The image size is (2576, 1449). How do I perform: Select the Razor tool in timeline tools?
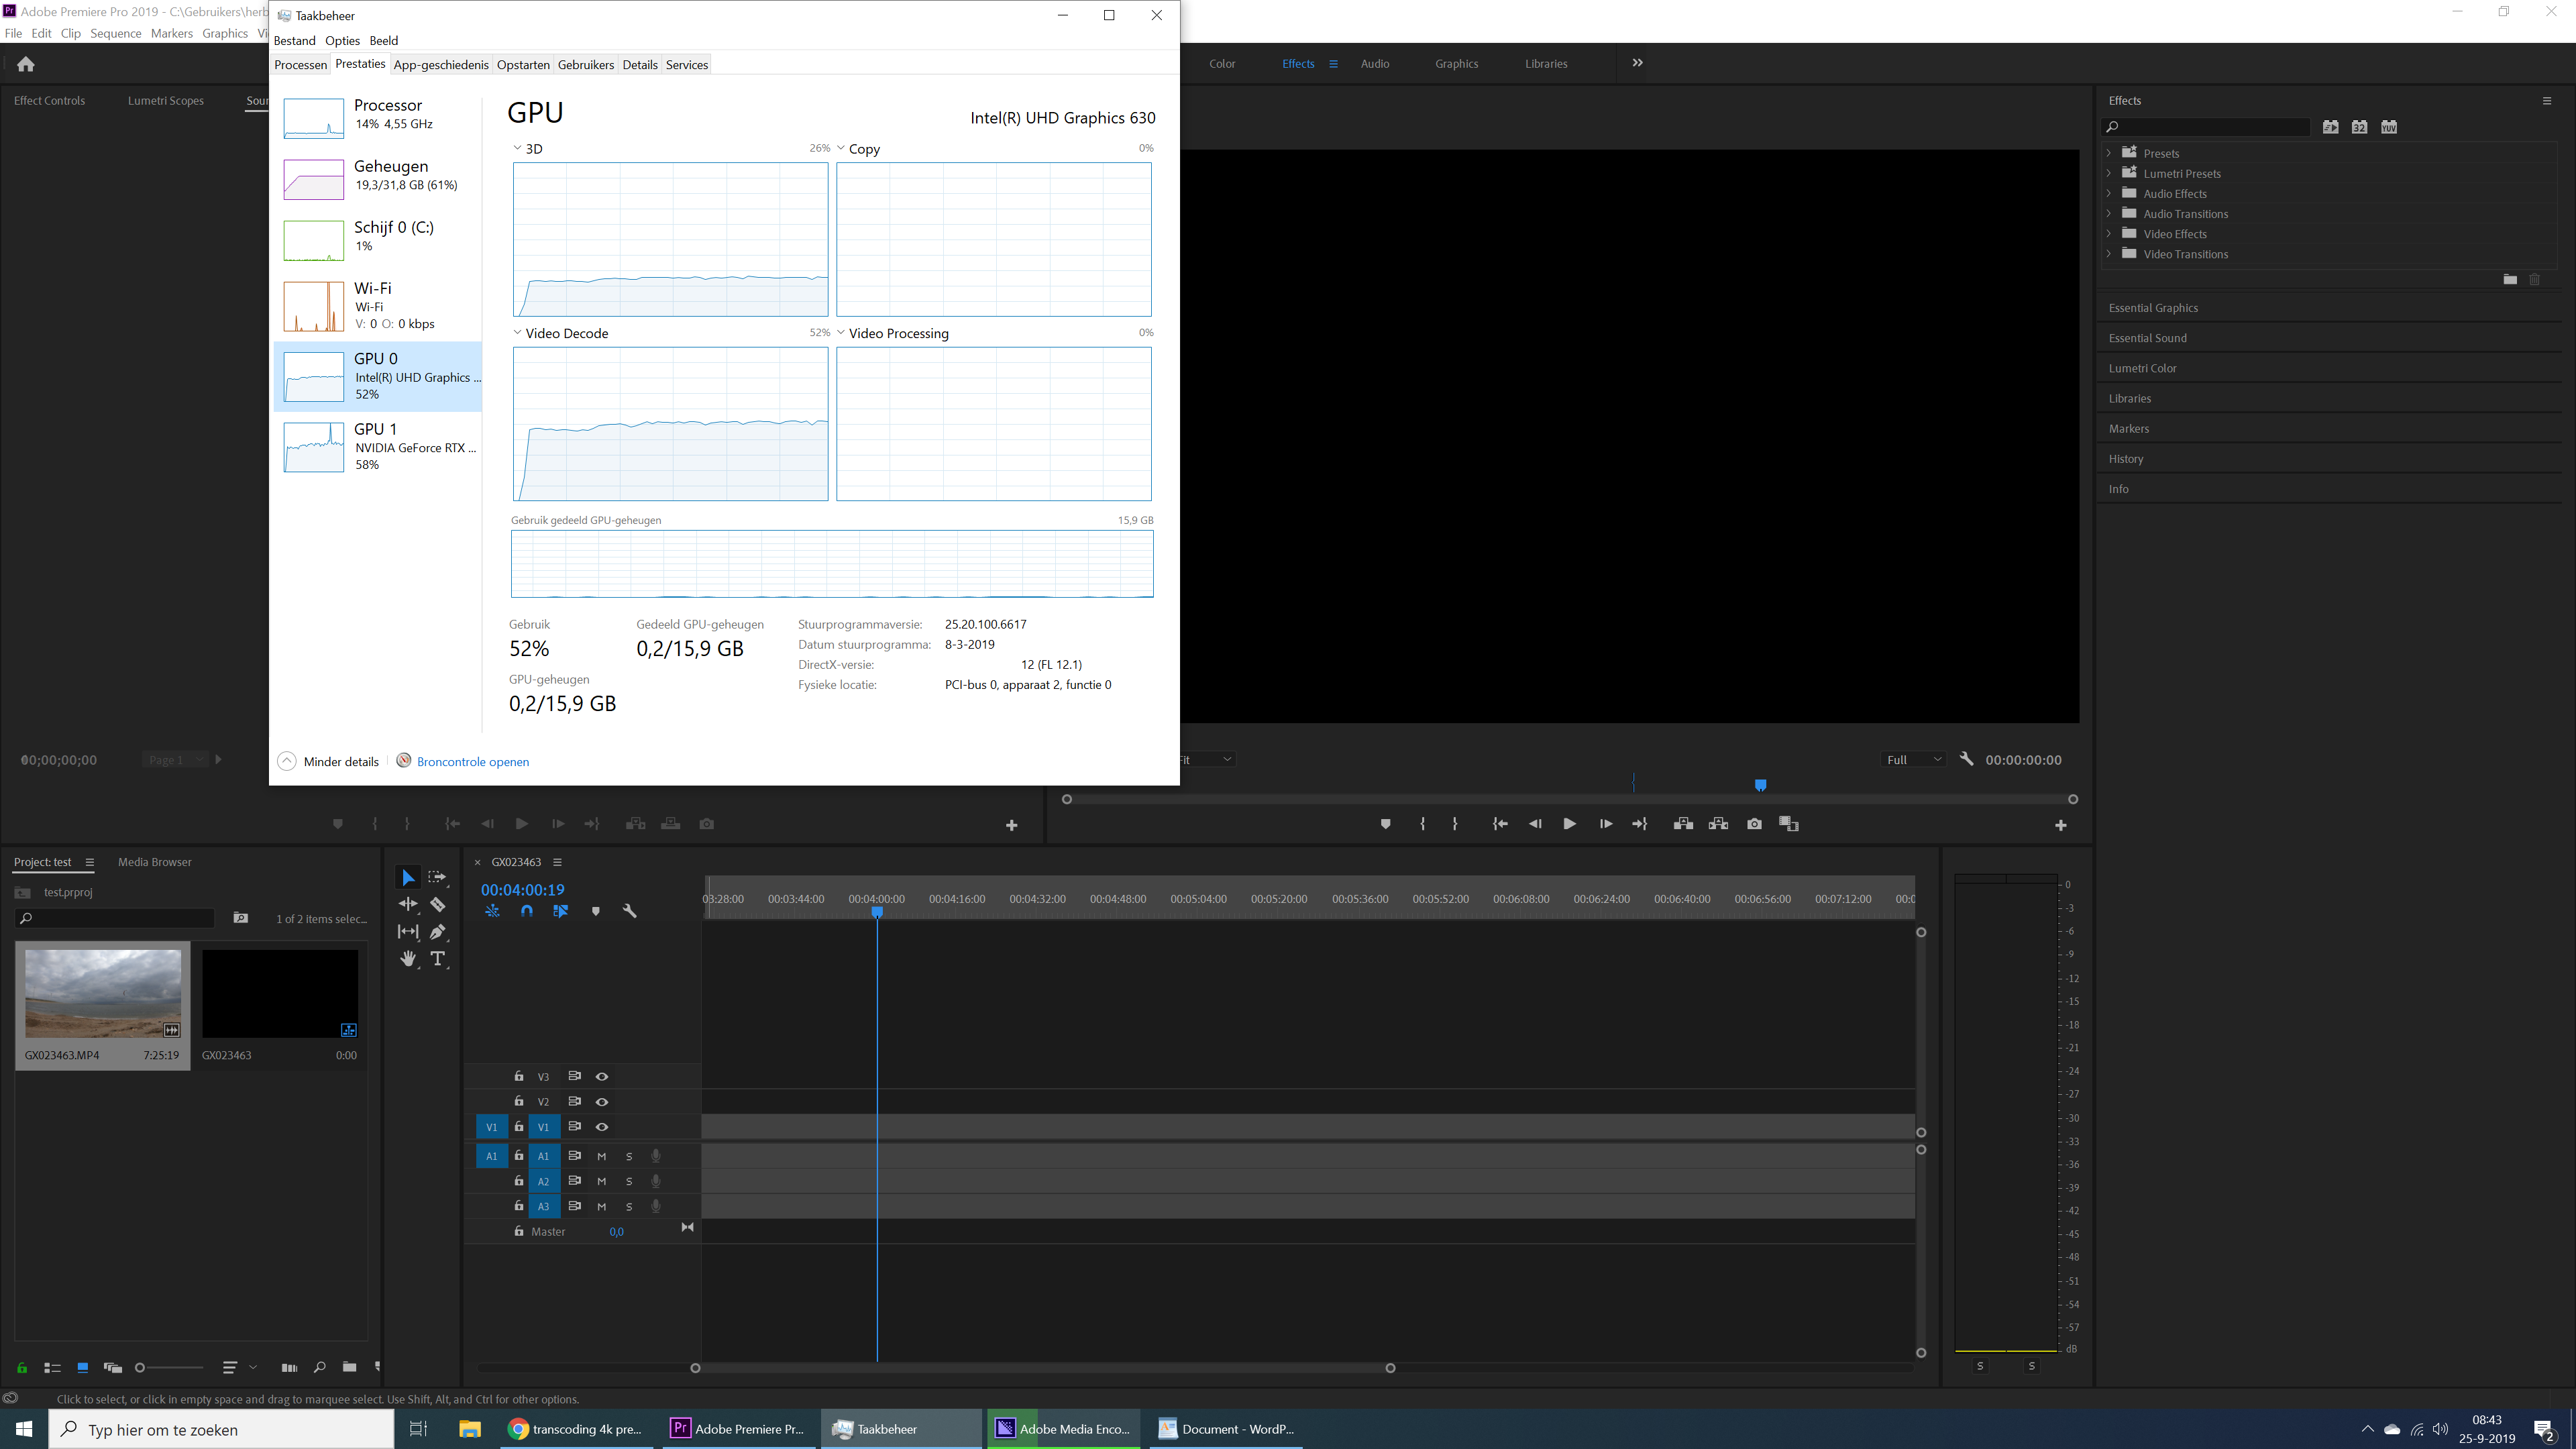coord(438,904)
